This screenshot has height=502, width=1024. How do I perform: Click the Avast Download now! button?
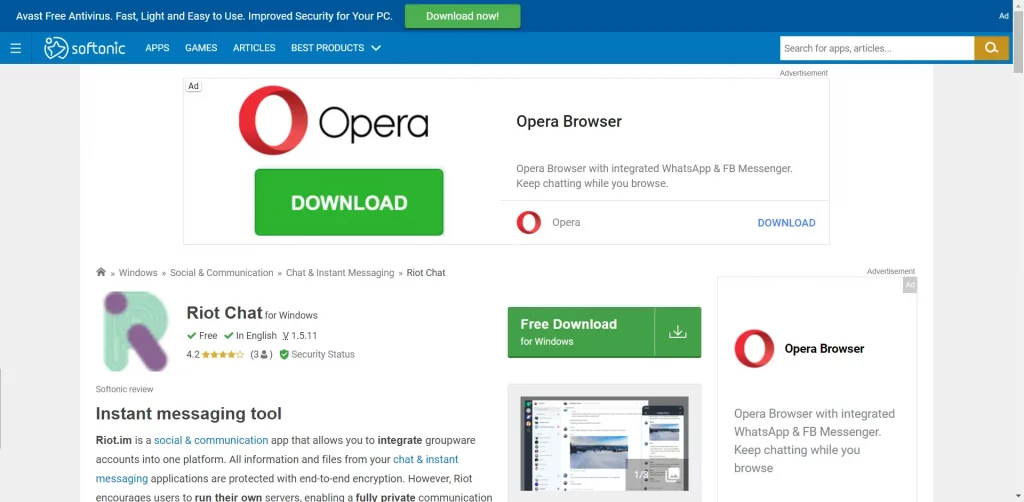(462, 16)
